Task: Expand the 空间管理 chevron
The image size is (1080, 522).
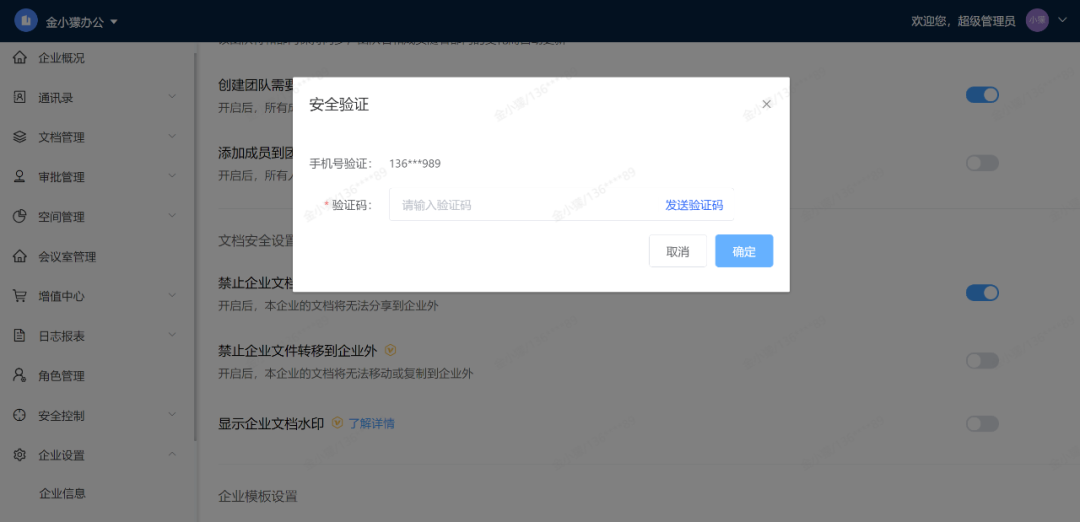Action: coord(172,216)
